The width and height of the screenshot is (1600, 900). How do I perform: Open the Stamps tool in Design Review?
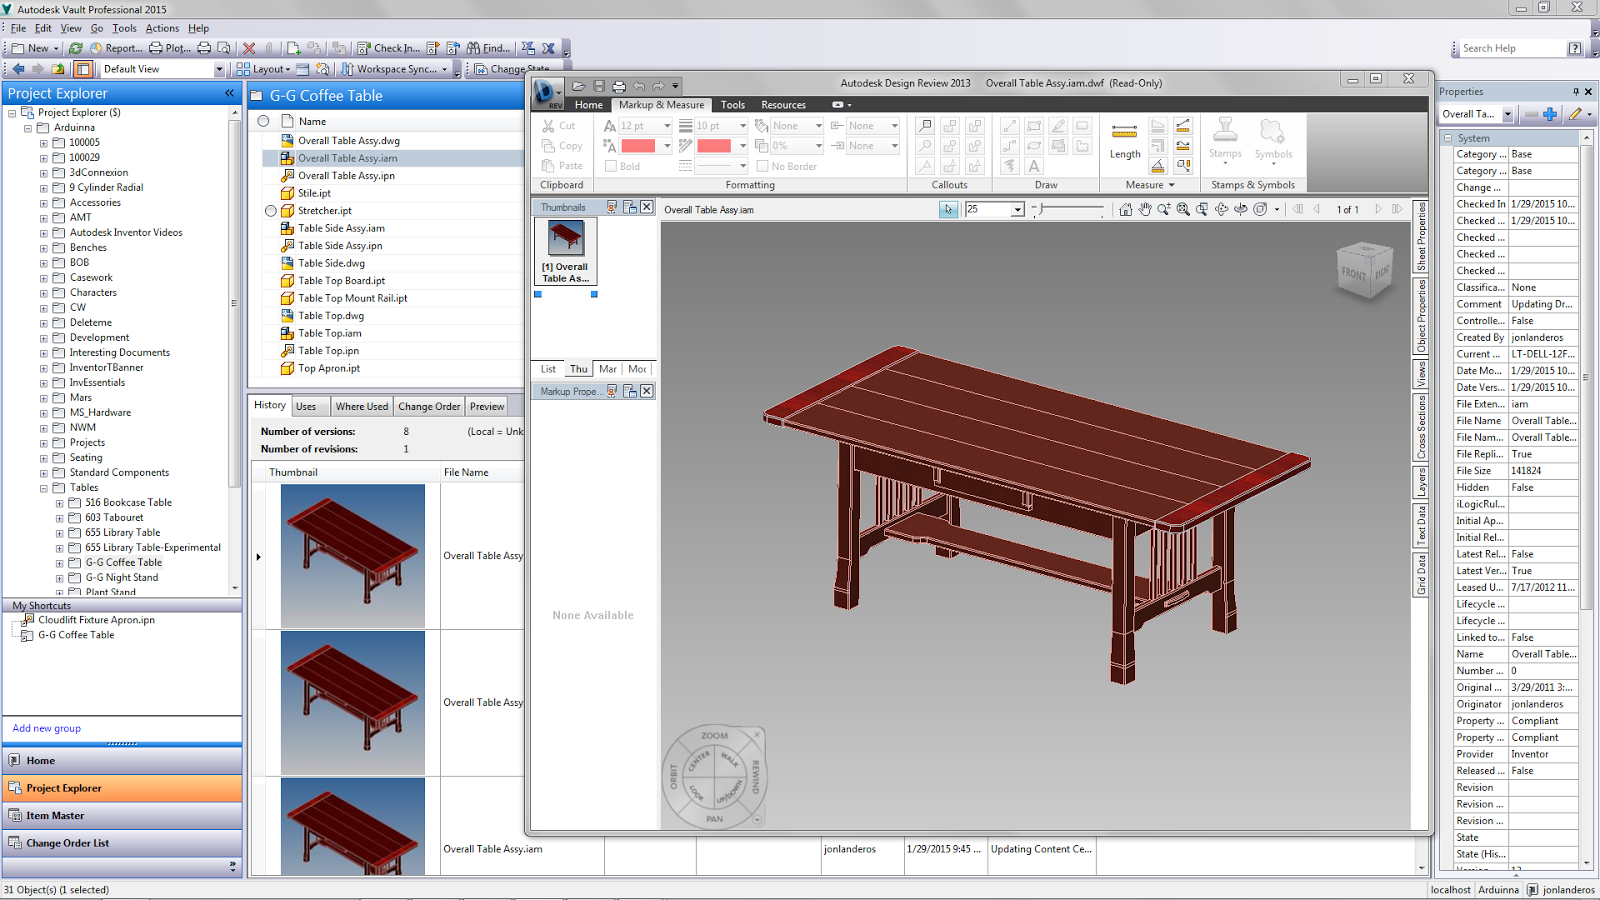[x=1226, y=140]
